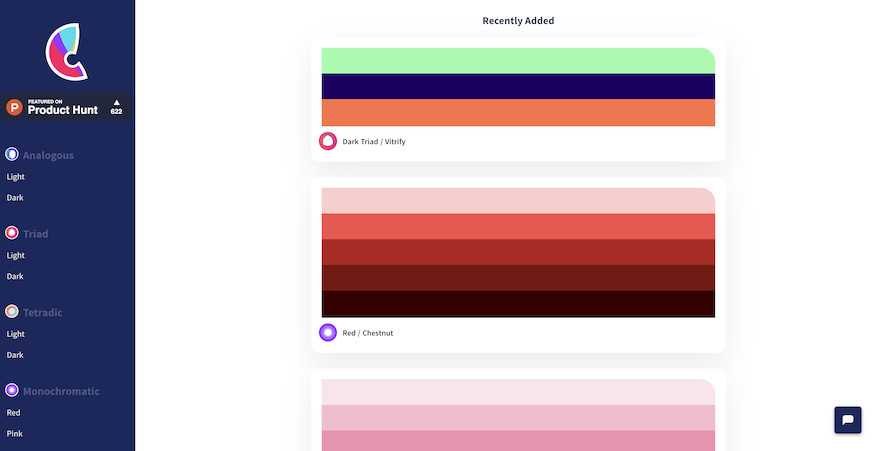Click the colorful C logo in the sidebar
The height and width of the screenshot is (451, 880).
coord(67,52)
